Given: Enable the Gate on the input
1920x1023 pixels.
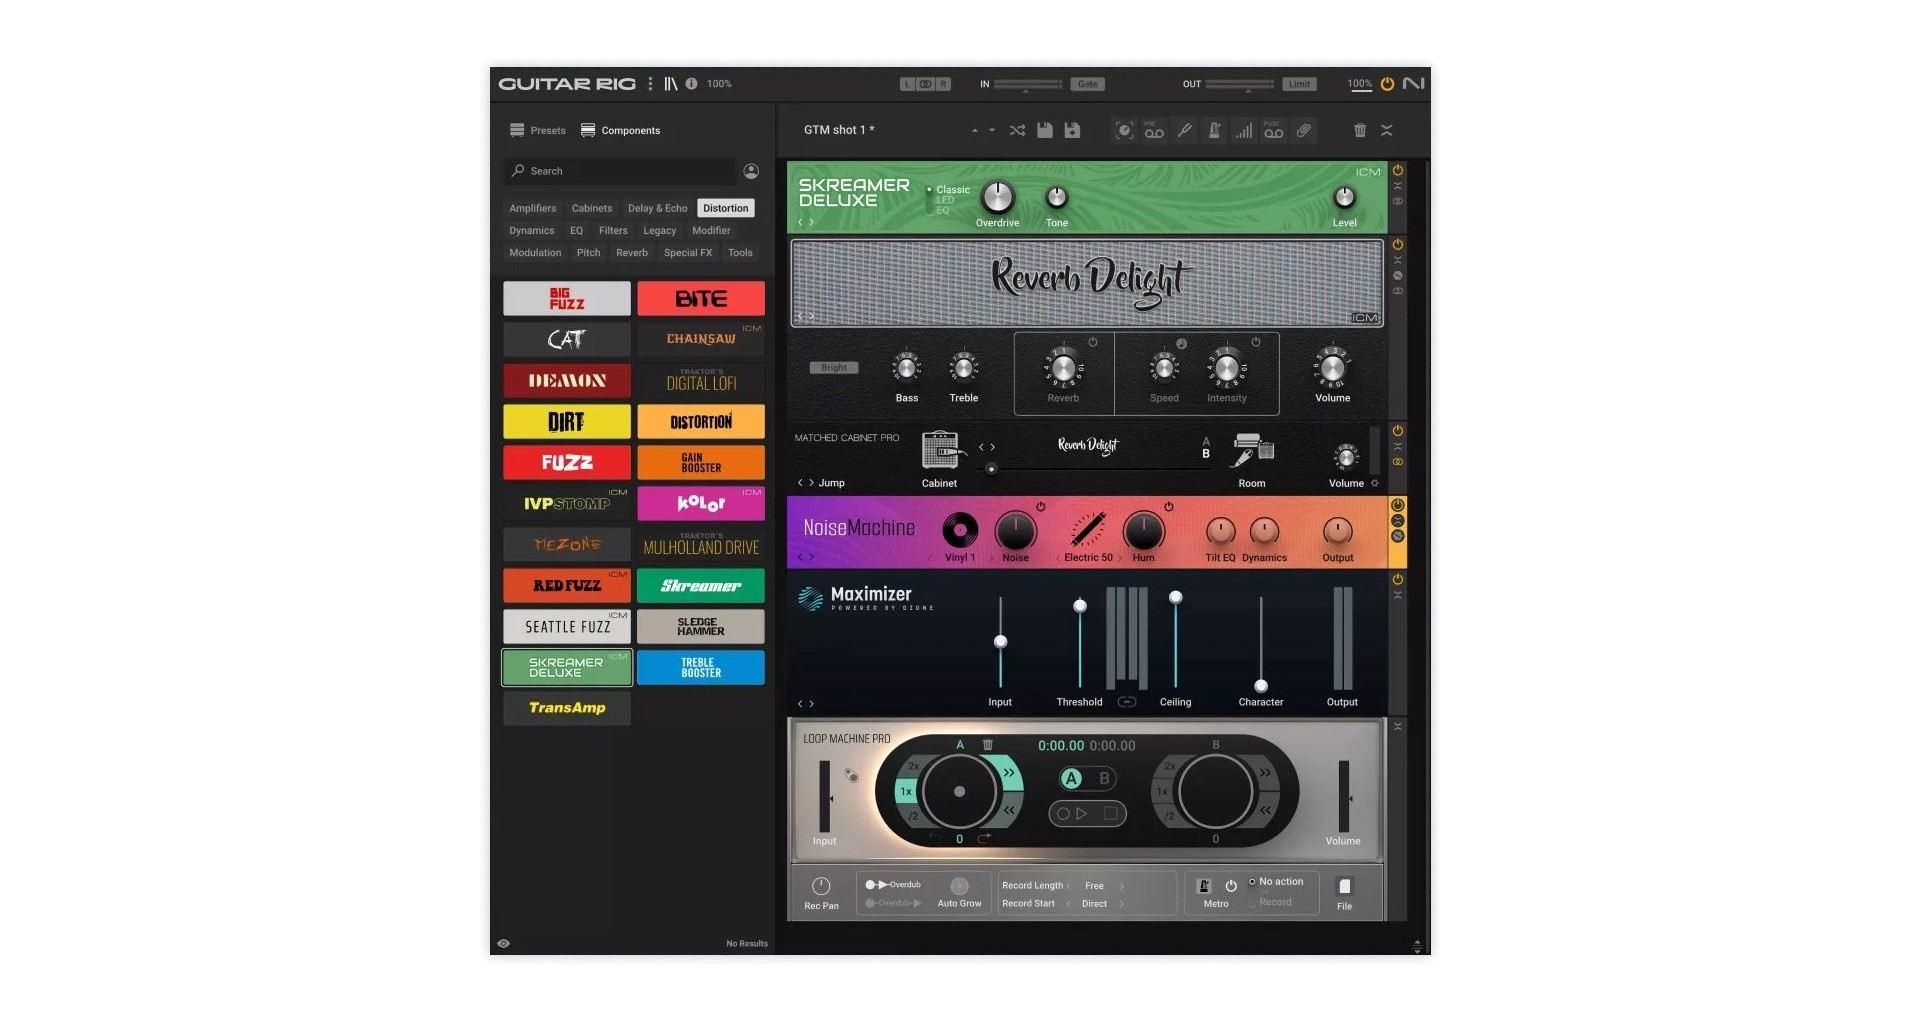Looking at the screenshot, I should pyautogui.click(x=1087, y=84).
